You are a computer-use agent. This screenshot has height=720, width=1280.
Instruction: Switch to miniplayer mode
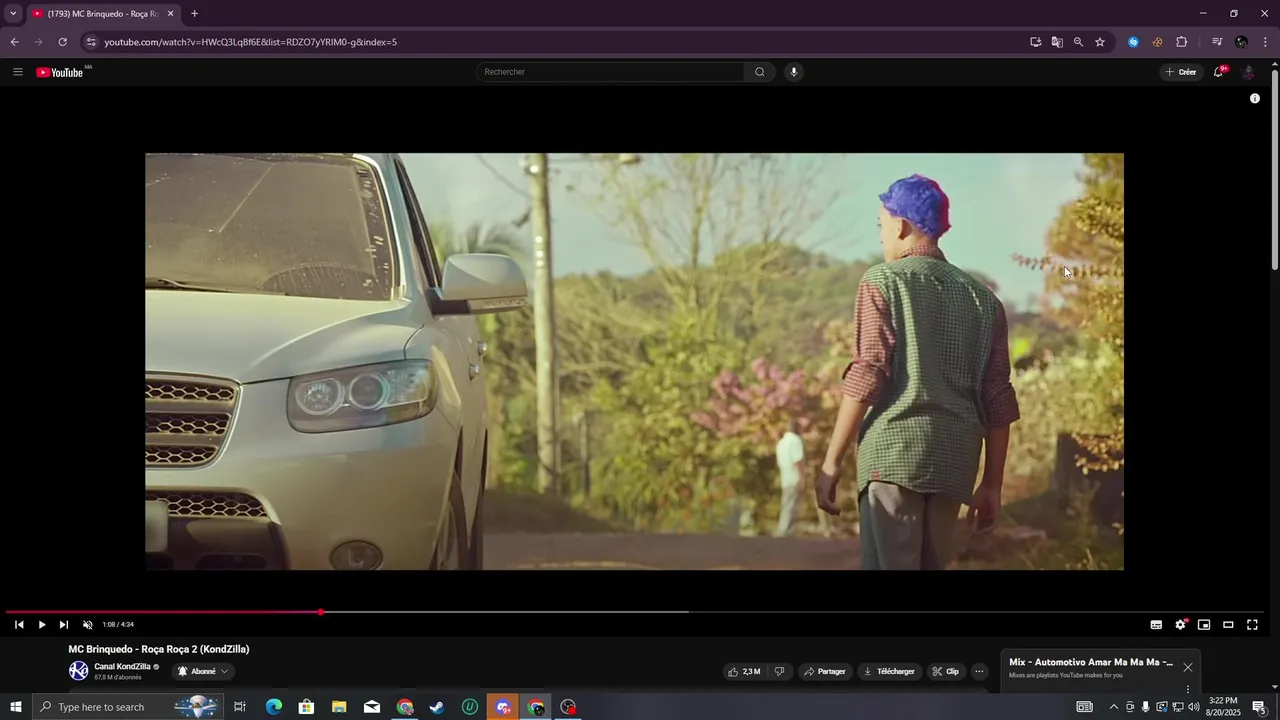[1204, 625]
